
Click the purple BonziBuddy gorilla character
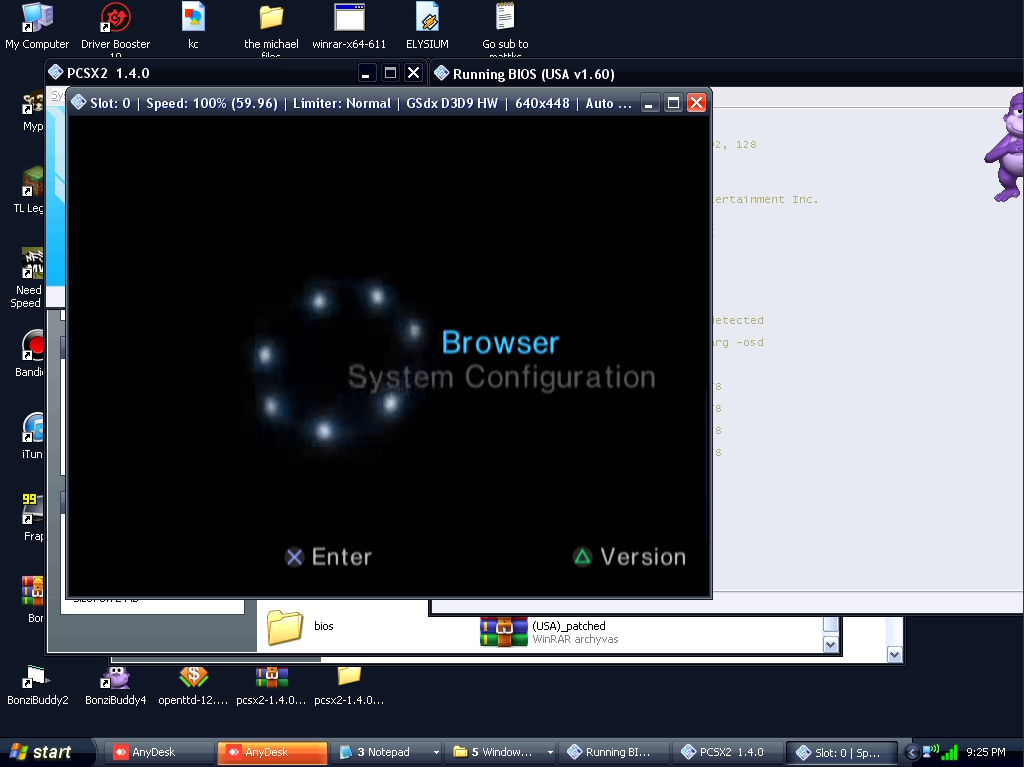1006,147
